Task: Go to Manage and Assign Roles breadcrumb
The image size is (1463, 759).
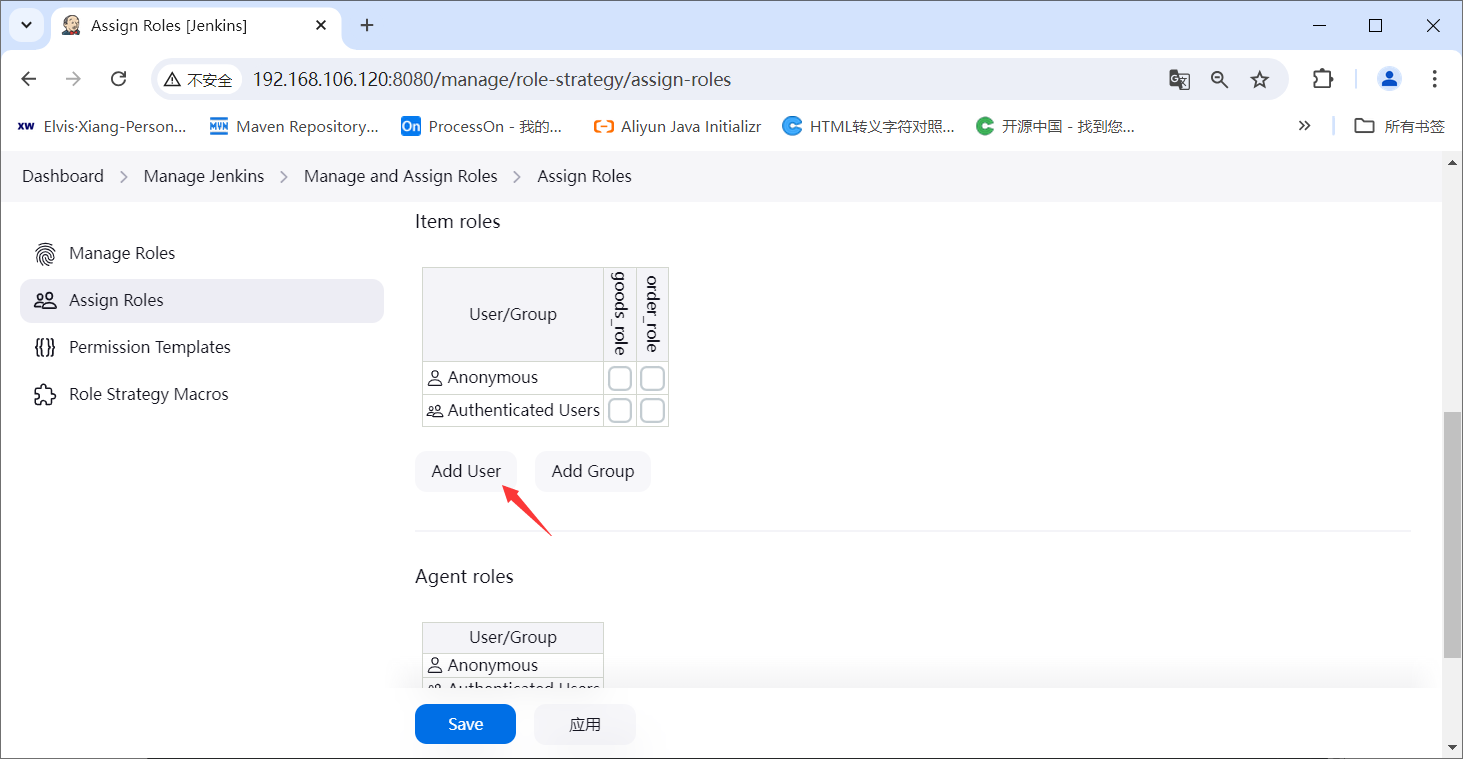Action: click(401, 176)
